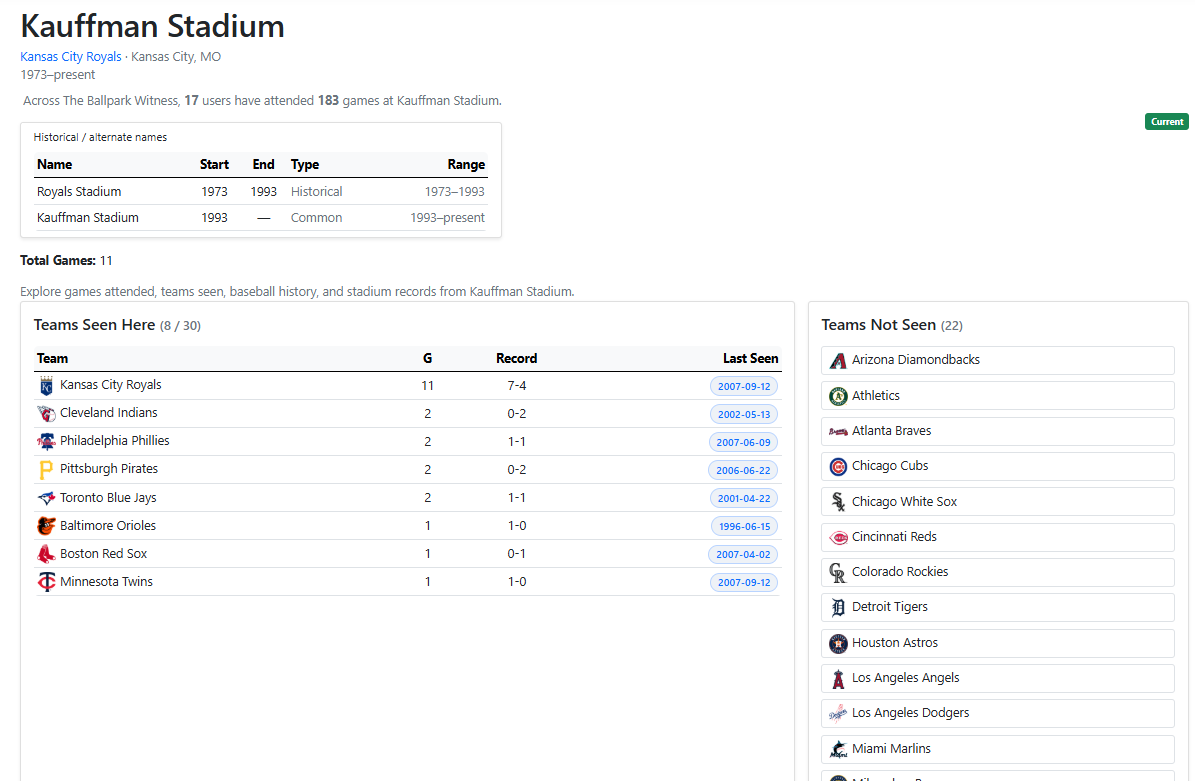Click the Teams Seen Here heading
Screen dimensions: 1195x781
click(95, 325)
